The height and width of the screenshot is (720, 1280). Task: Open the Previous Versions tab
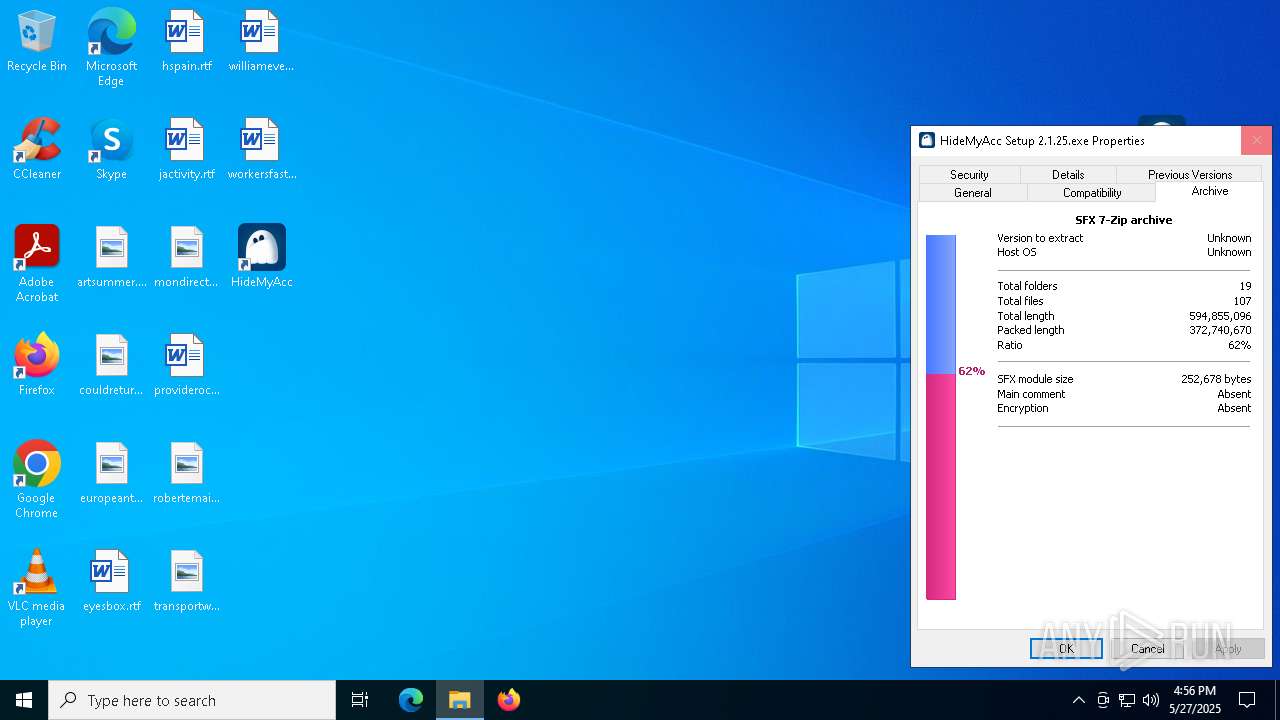1190,174
